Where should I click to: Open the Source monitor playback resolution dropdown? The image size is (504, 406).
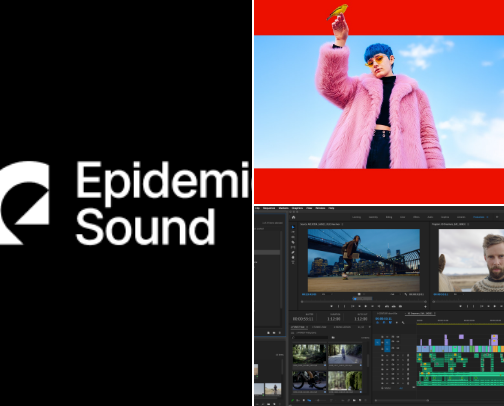396,294
